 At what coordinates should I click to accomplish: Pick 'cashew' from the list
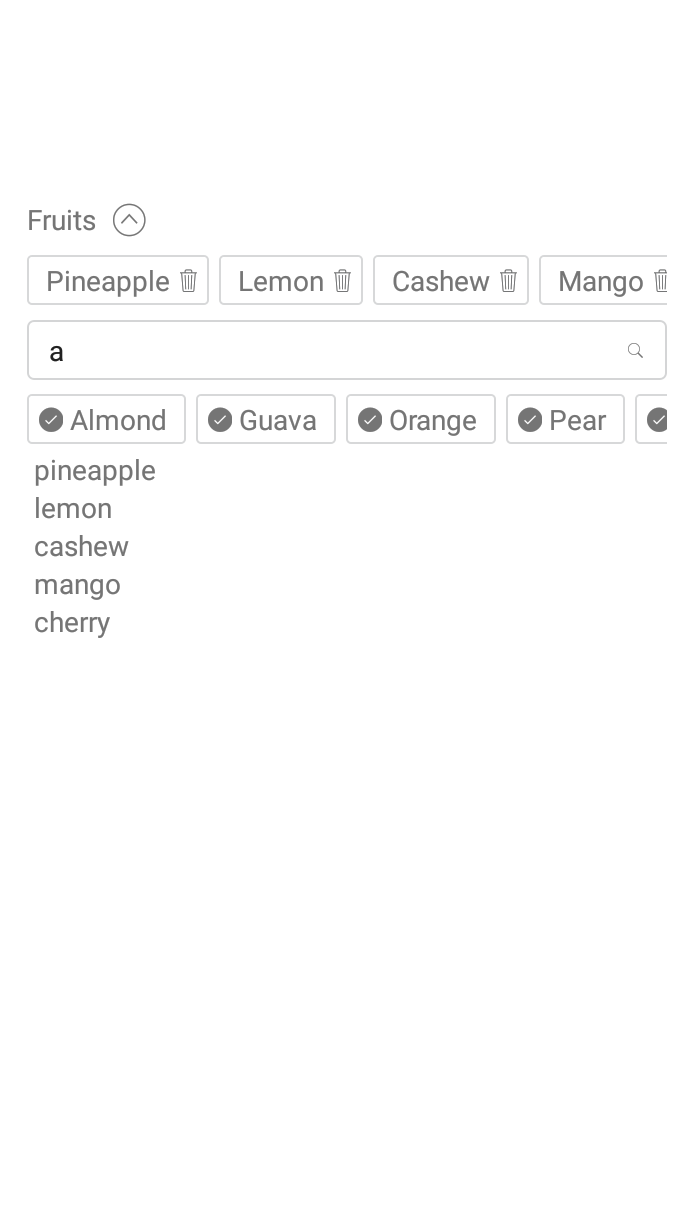81,547
